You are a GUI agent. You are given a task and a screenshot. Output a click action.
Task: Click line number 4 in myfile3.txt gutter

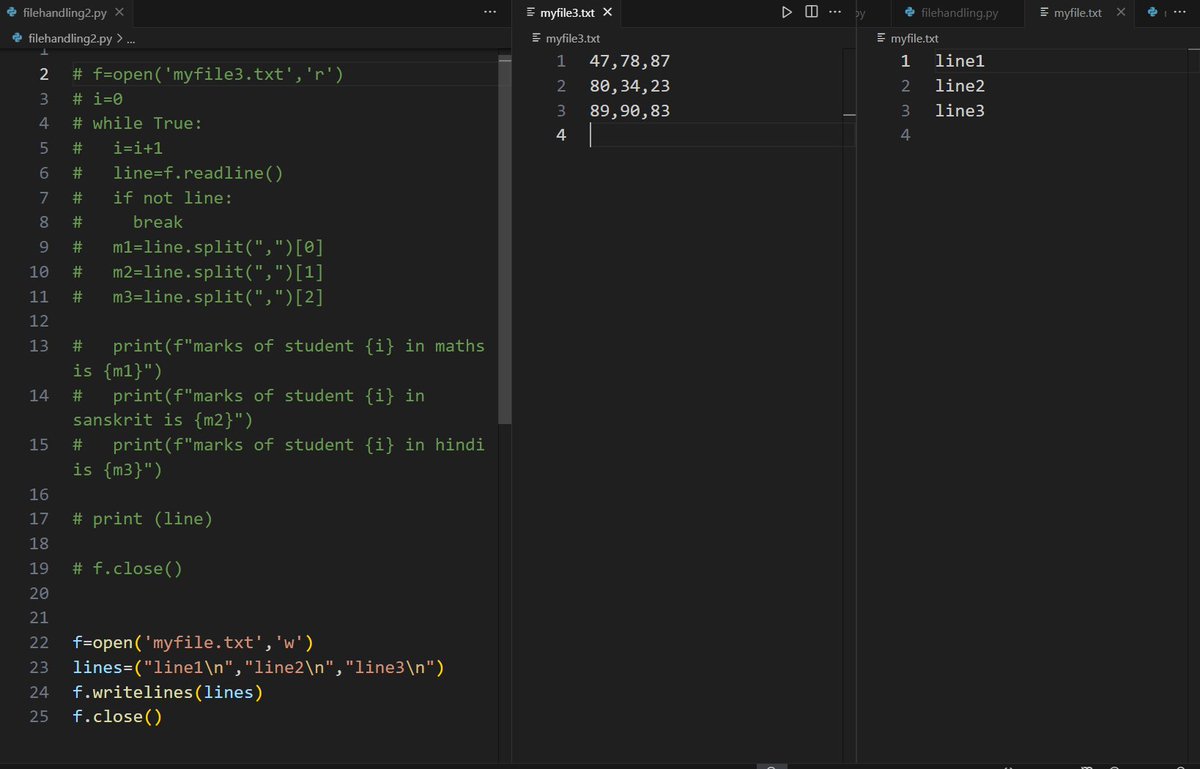point(561,135)
